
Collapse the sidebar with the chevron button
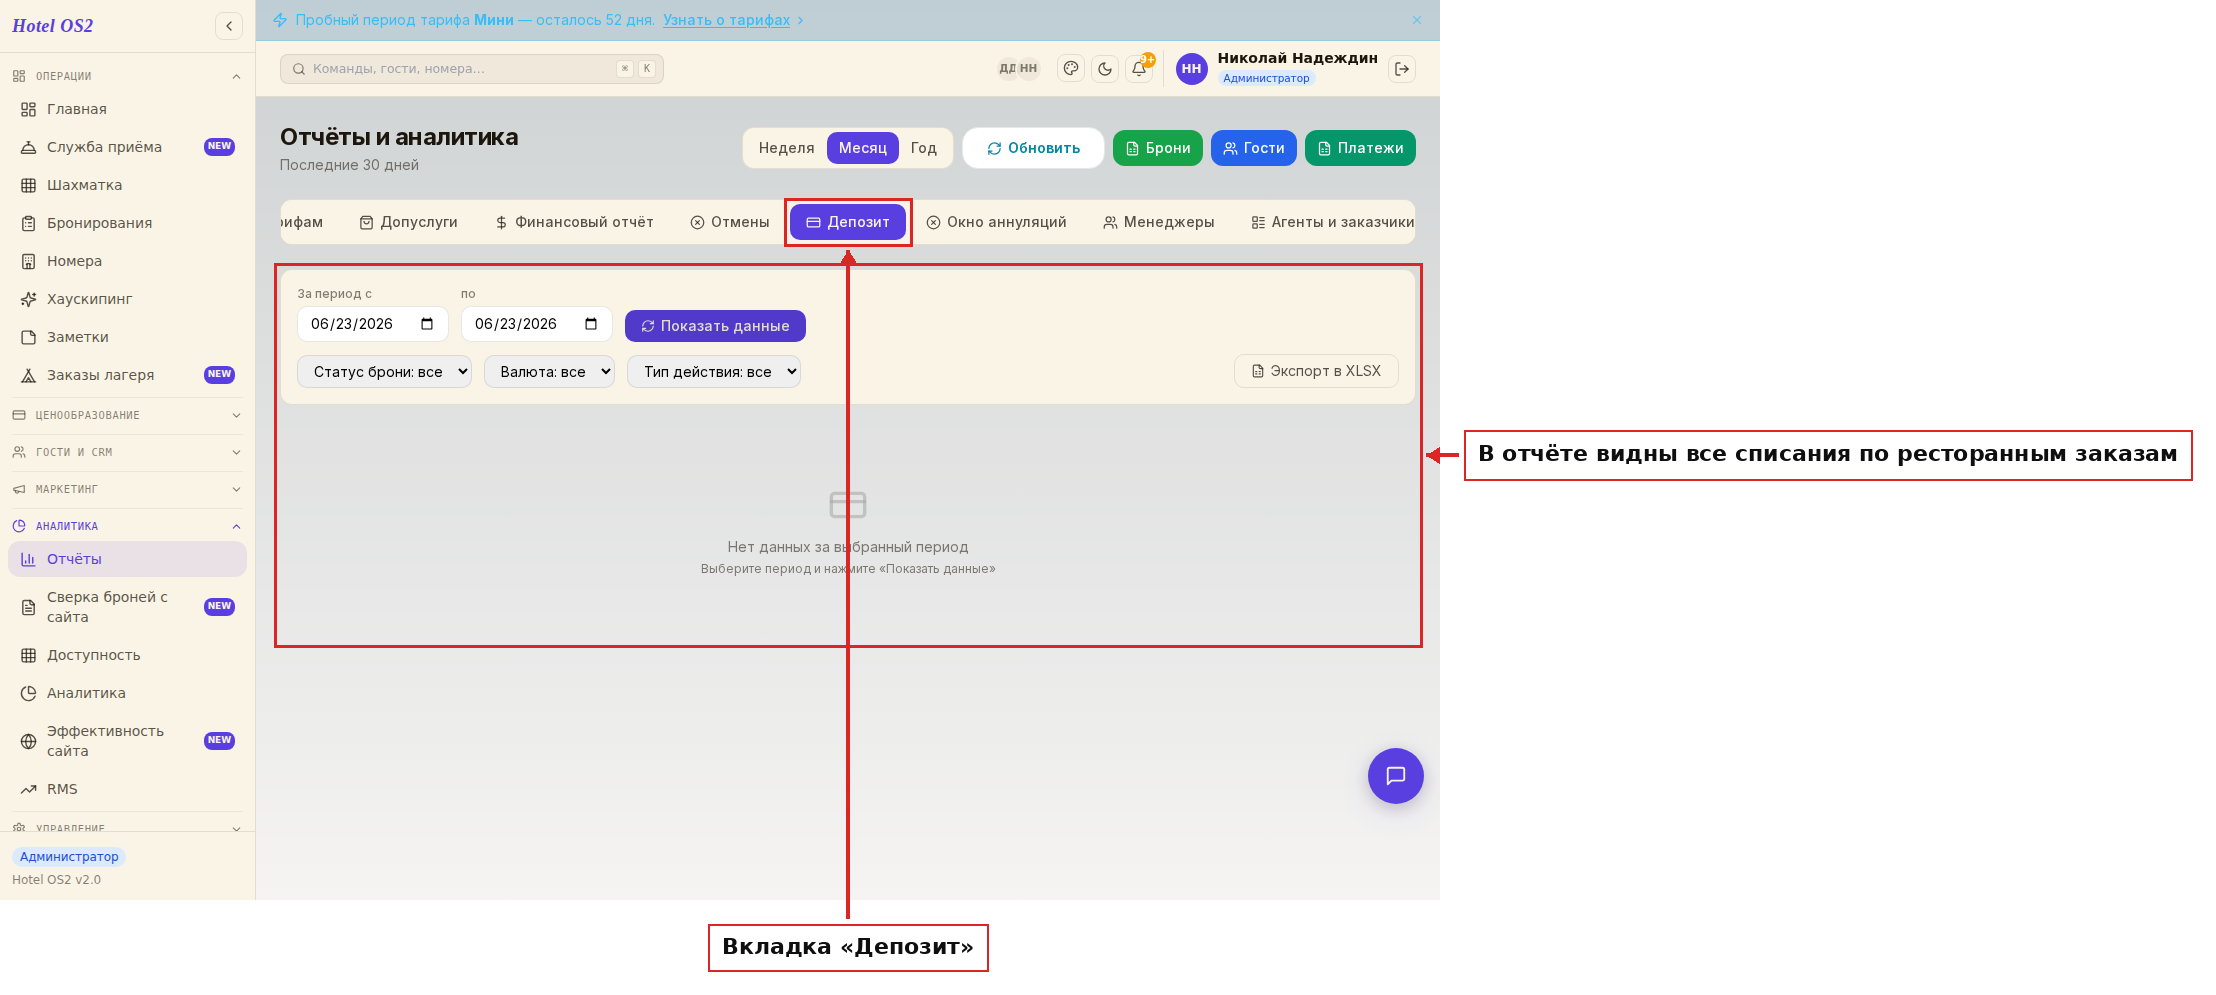[229, 26]
